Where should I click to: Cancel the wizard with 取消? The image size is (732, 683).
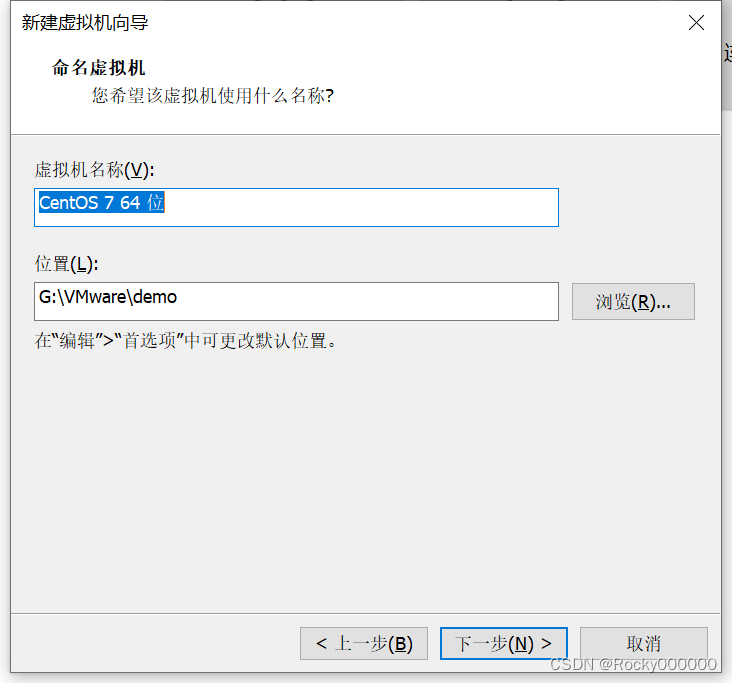[644, 643]
